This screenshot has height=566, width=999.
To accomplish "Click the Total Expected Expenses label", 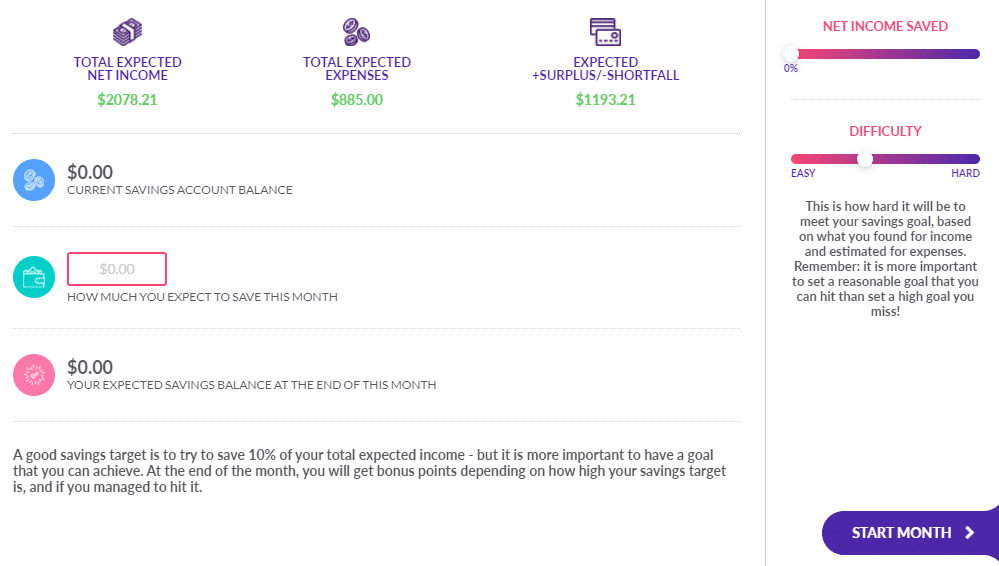I will coord(357,69).
